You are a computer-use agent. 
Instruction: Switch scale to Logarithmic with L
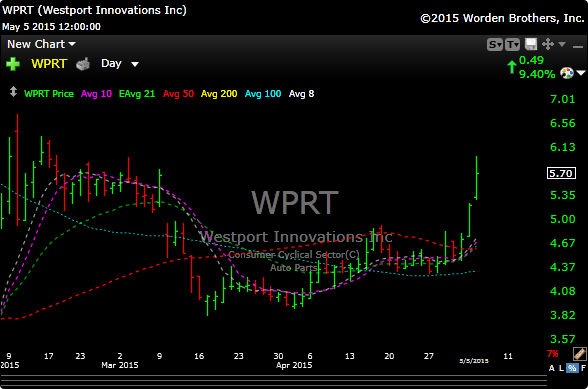point(561,368)
